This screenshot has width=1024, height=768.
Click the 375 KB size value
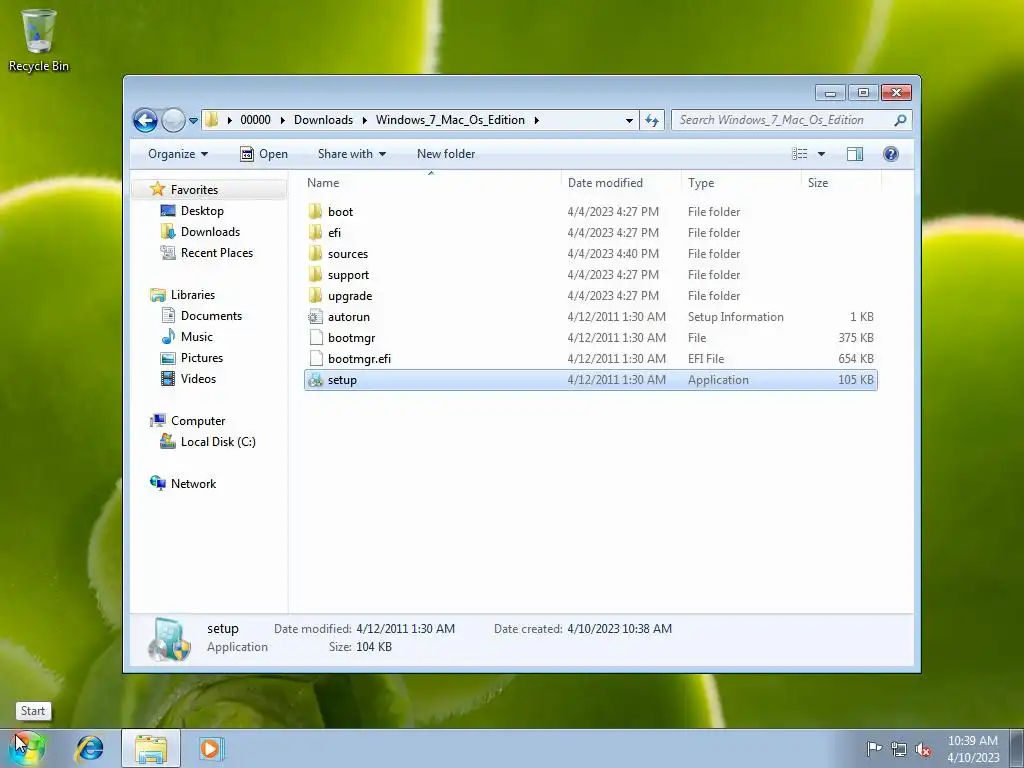point(856,338)
